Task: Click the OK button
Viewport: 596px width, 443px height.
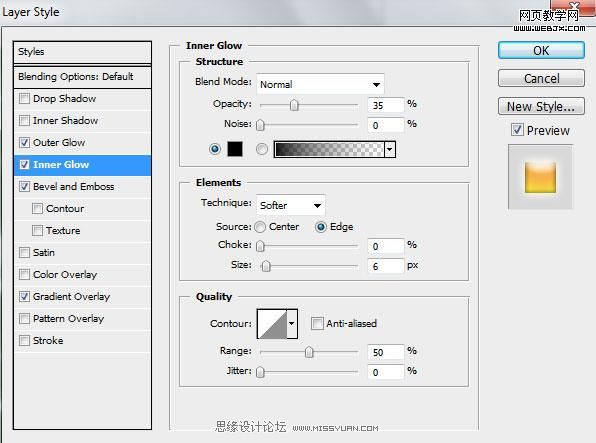Action: tap(541, 50)
